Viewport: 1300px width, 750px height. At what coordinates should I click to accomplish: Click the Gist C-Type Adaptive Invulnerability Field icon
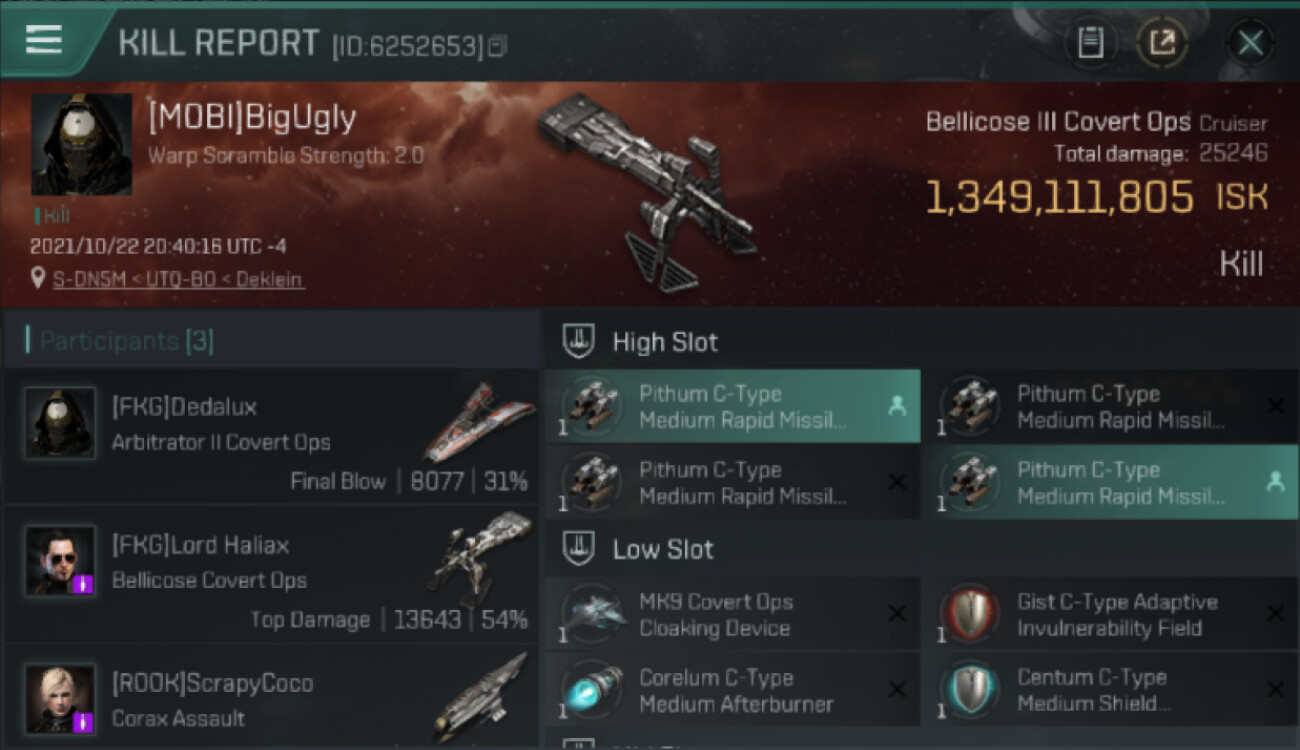[970, 614]
